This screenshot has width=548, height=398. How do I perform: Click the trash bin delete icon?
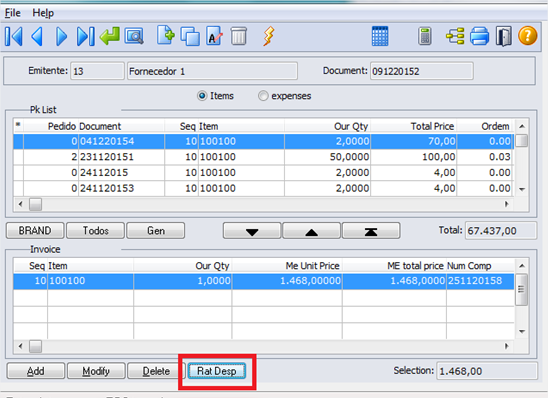239,36
